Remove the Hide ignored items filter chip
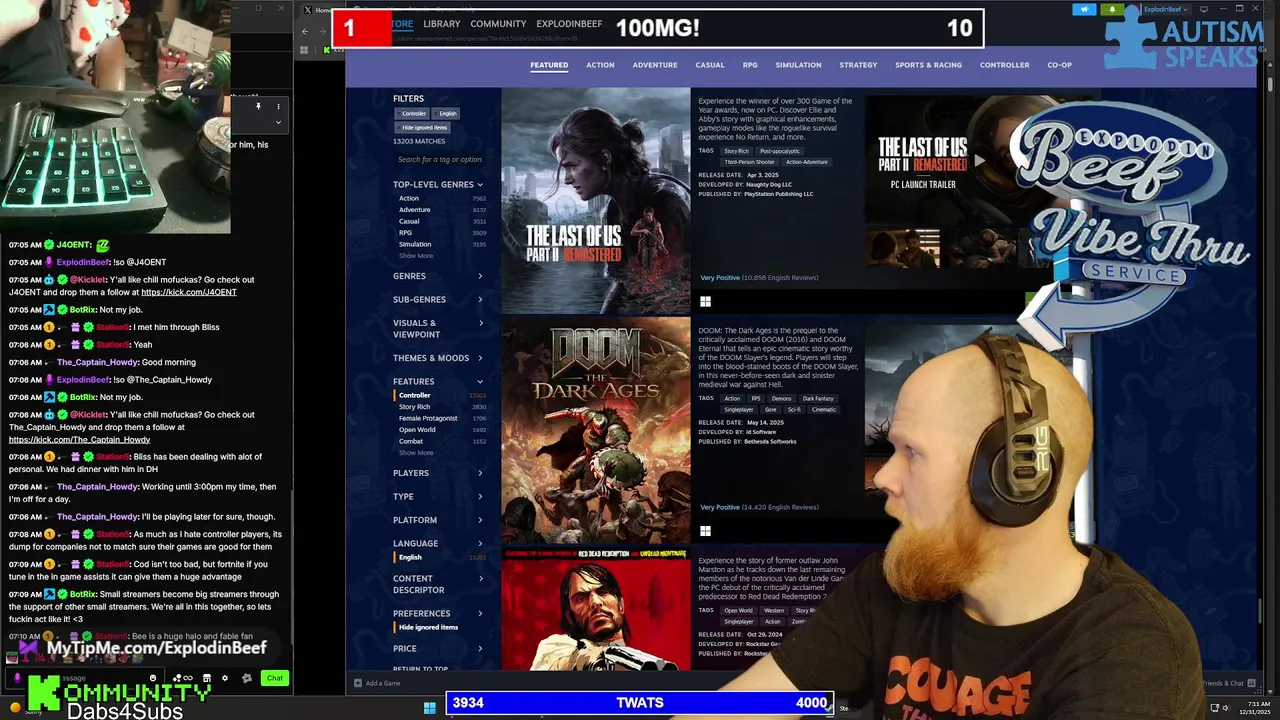The image size is (1280, 720). click(424, 128)
